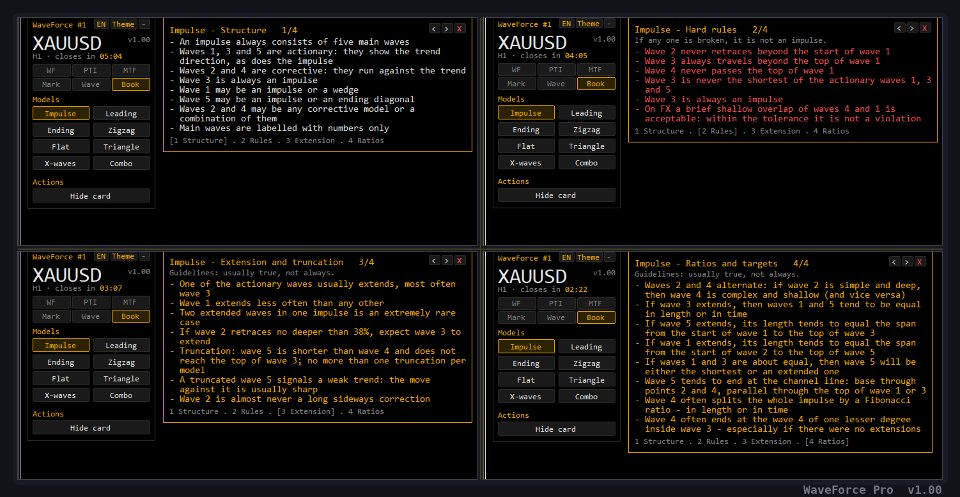Select Ending model in Ratios 4/4 window
The height and width of the screenshot is (497, 960).
(x=526, y=363)
